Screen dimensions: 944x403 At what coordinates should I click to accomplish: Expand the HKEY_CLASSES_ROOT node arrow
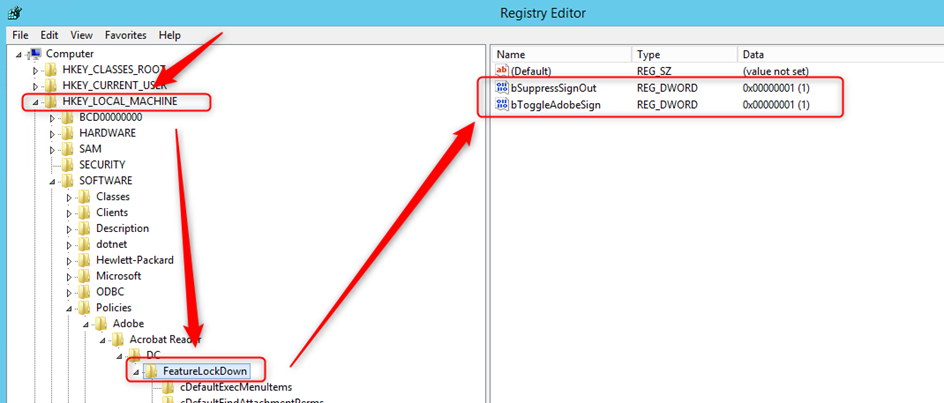point(37,70)
